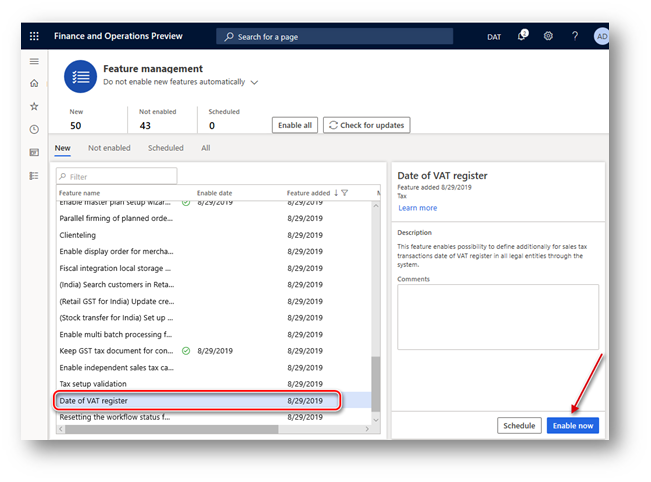This screenshot has height=482, width=651.
Task: Go to Home in the sidebar
Action: [34, 83]
